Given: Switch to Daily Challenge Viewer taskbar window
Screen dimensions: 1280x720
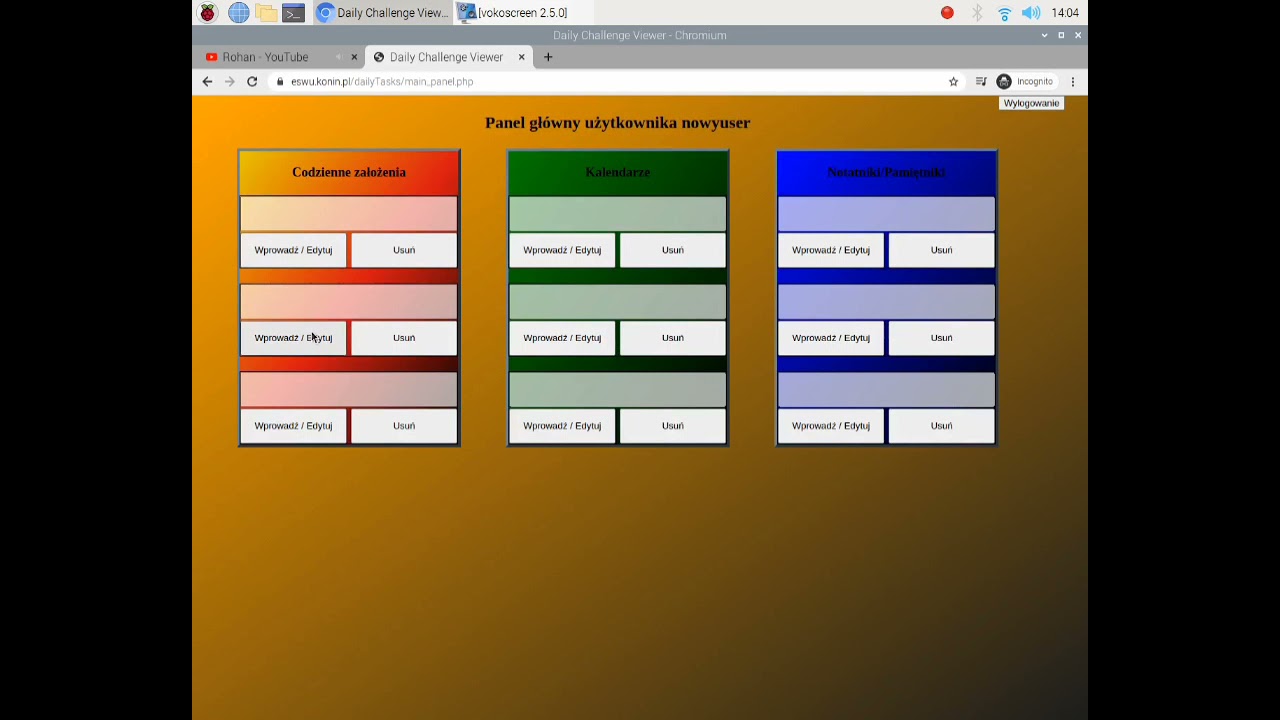Looking at the screenshot, I should (382, 13).
